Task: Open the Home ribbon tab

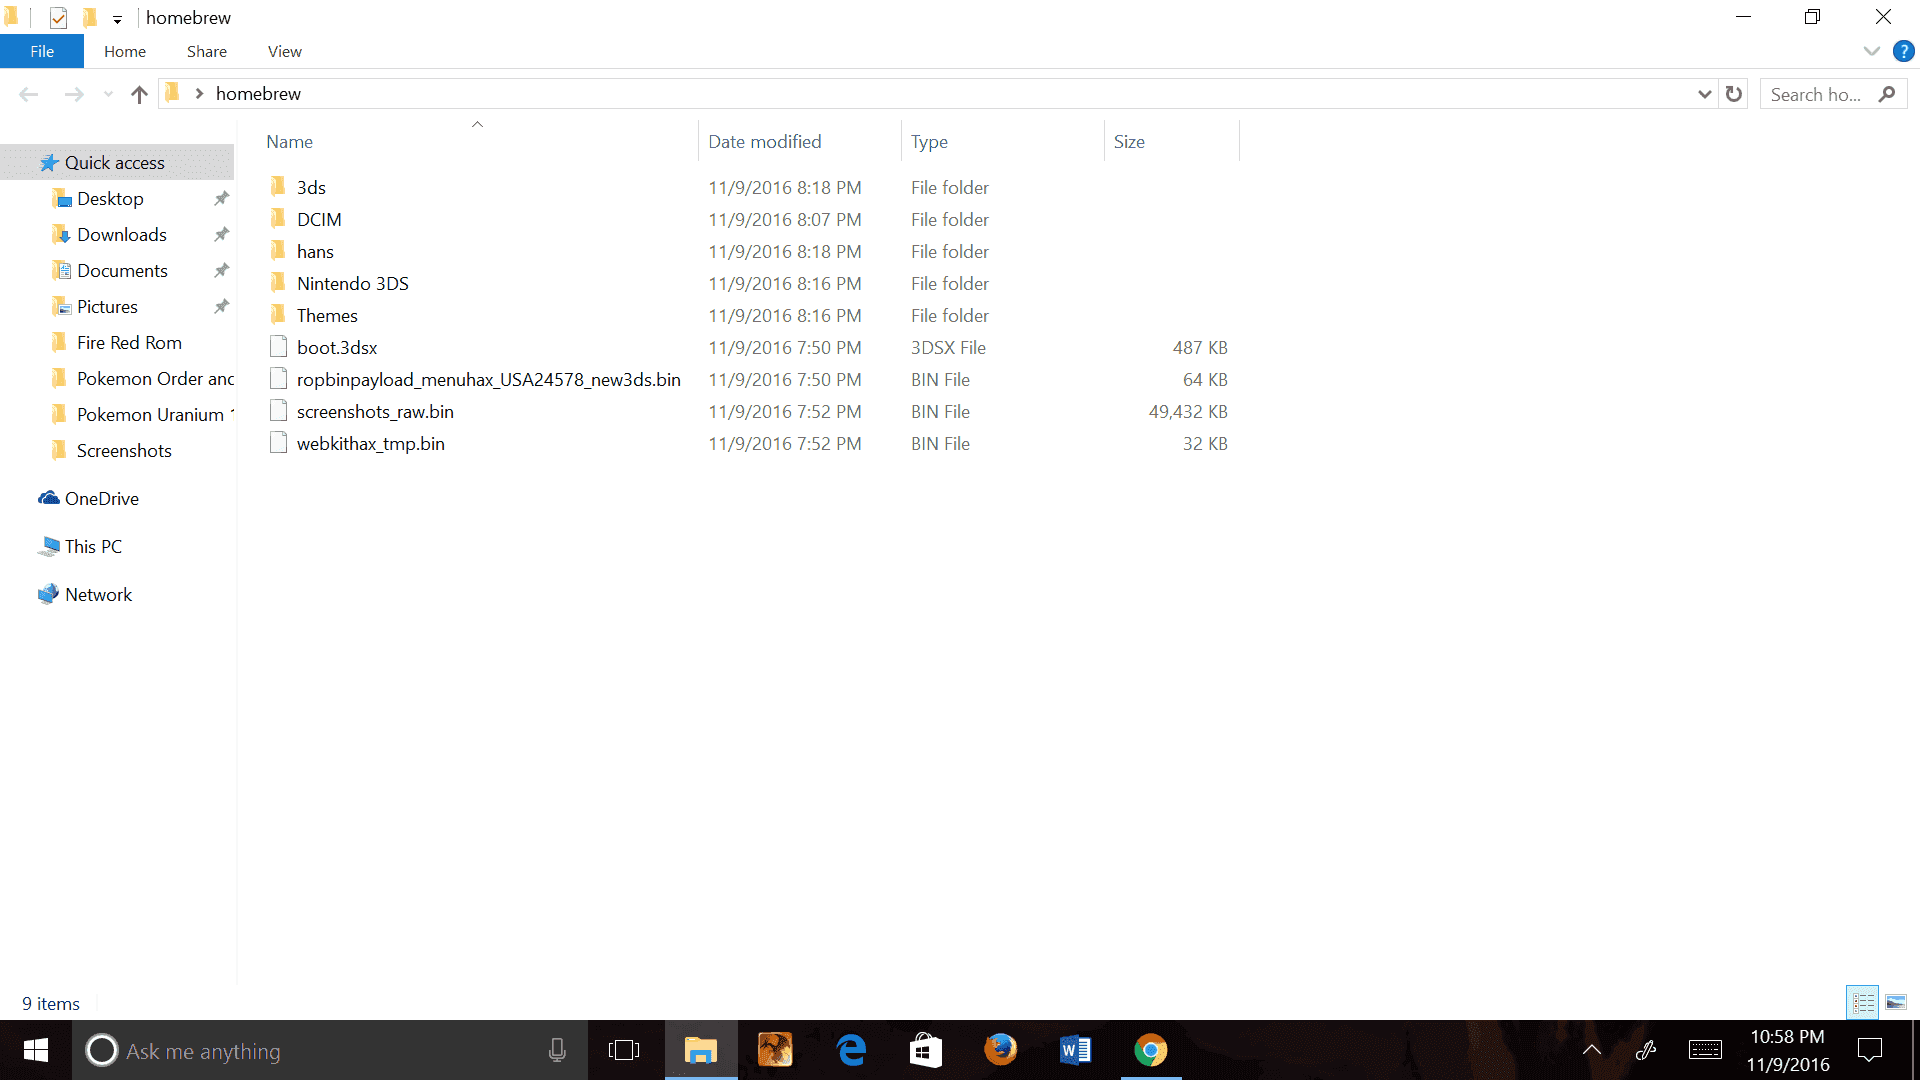Action: (x=125, y=51)
